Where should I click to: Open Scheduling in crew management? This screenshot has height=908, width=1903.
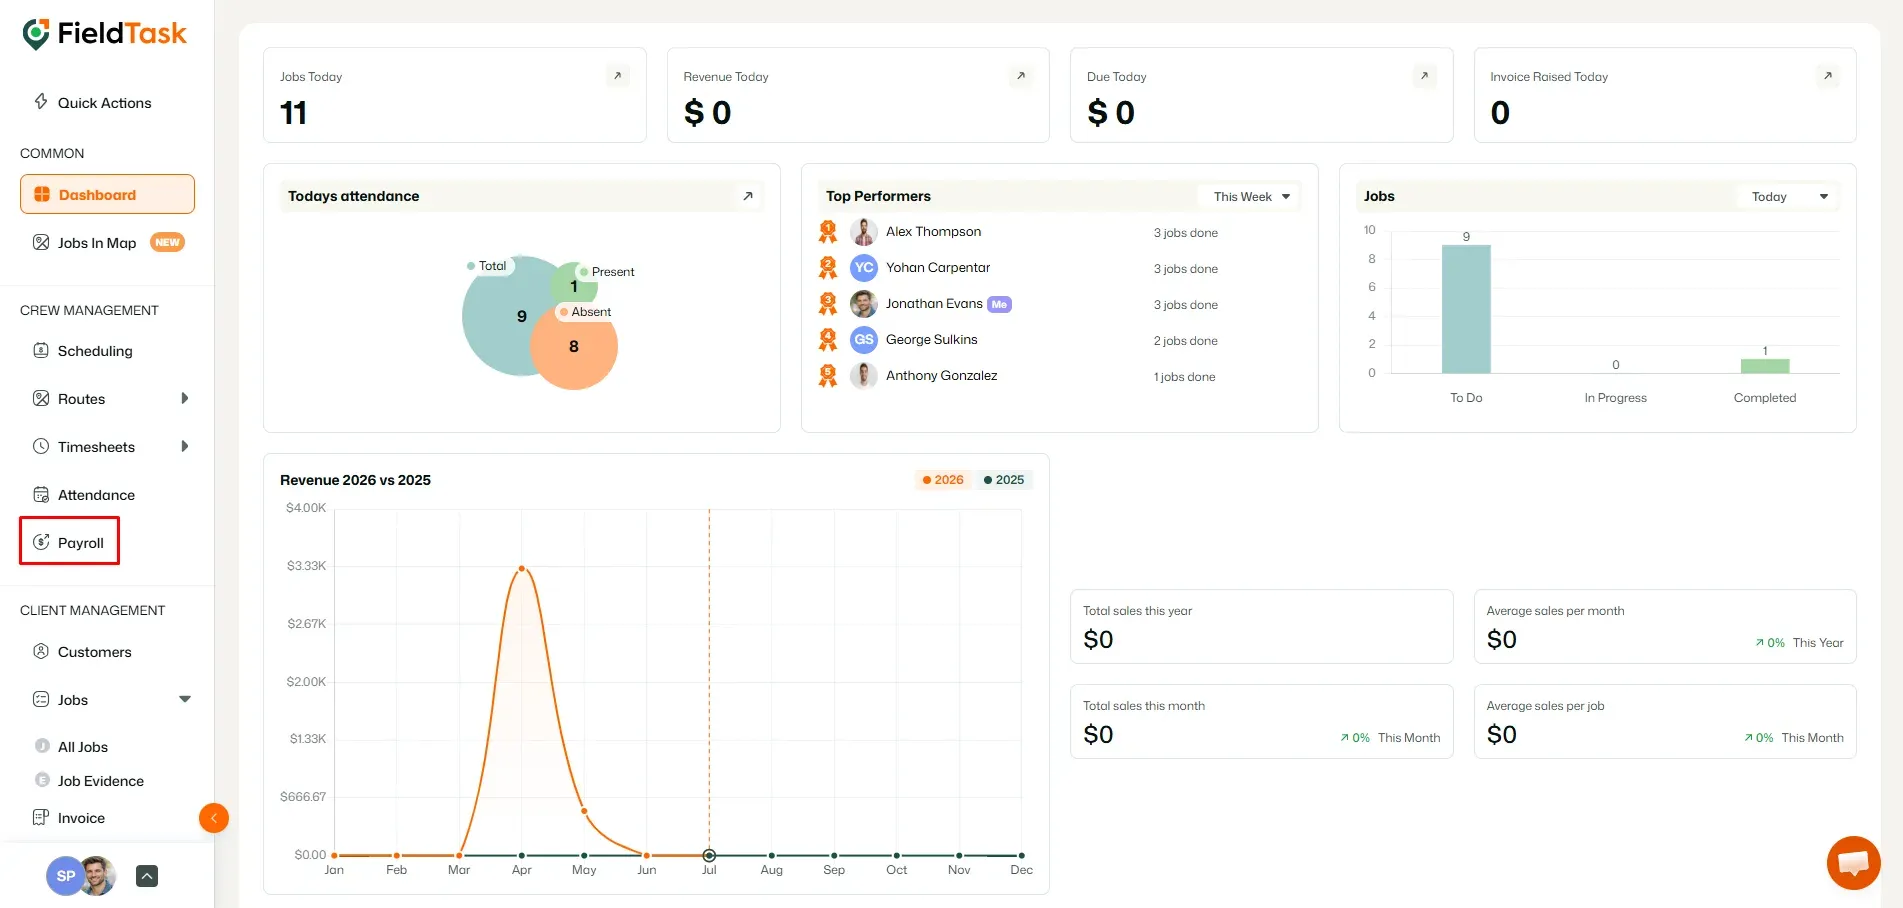95,351
